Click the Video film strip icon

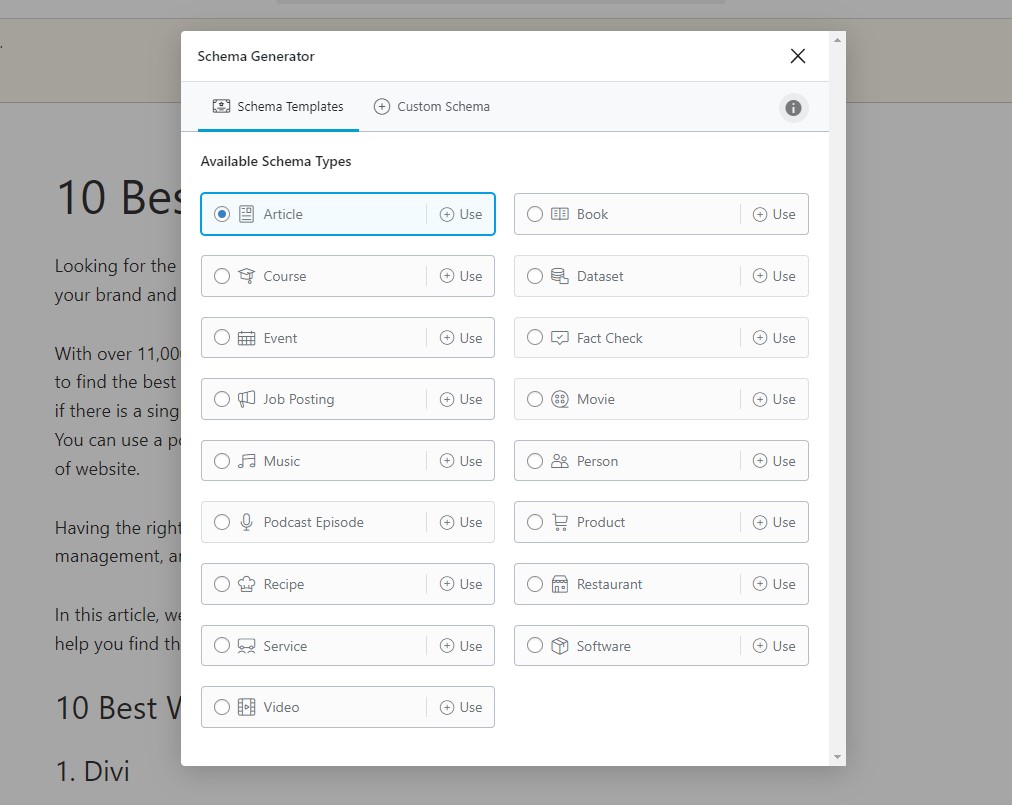point(247,708)
